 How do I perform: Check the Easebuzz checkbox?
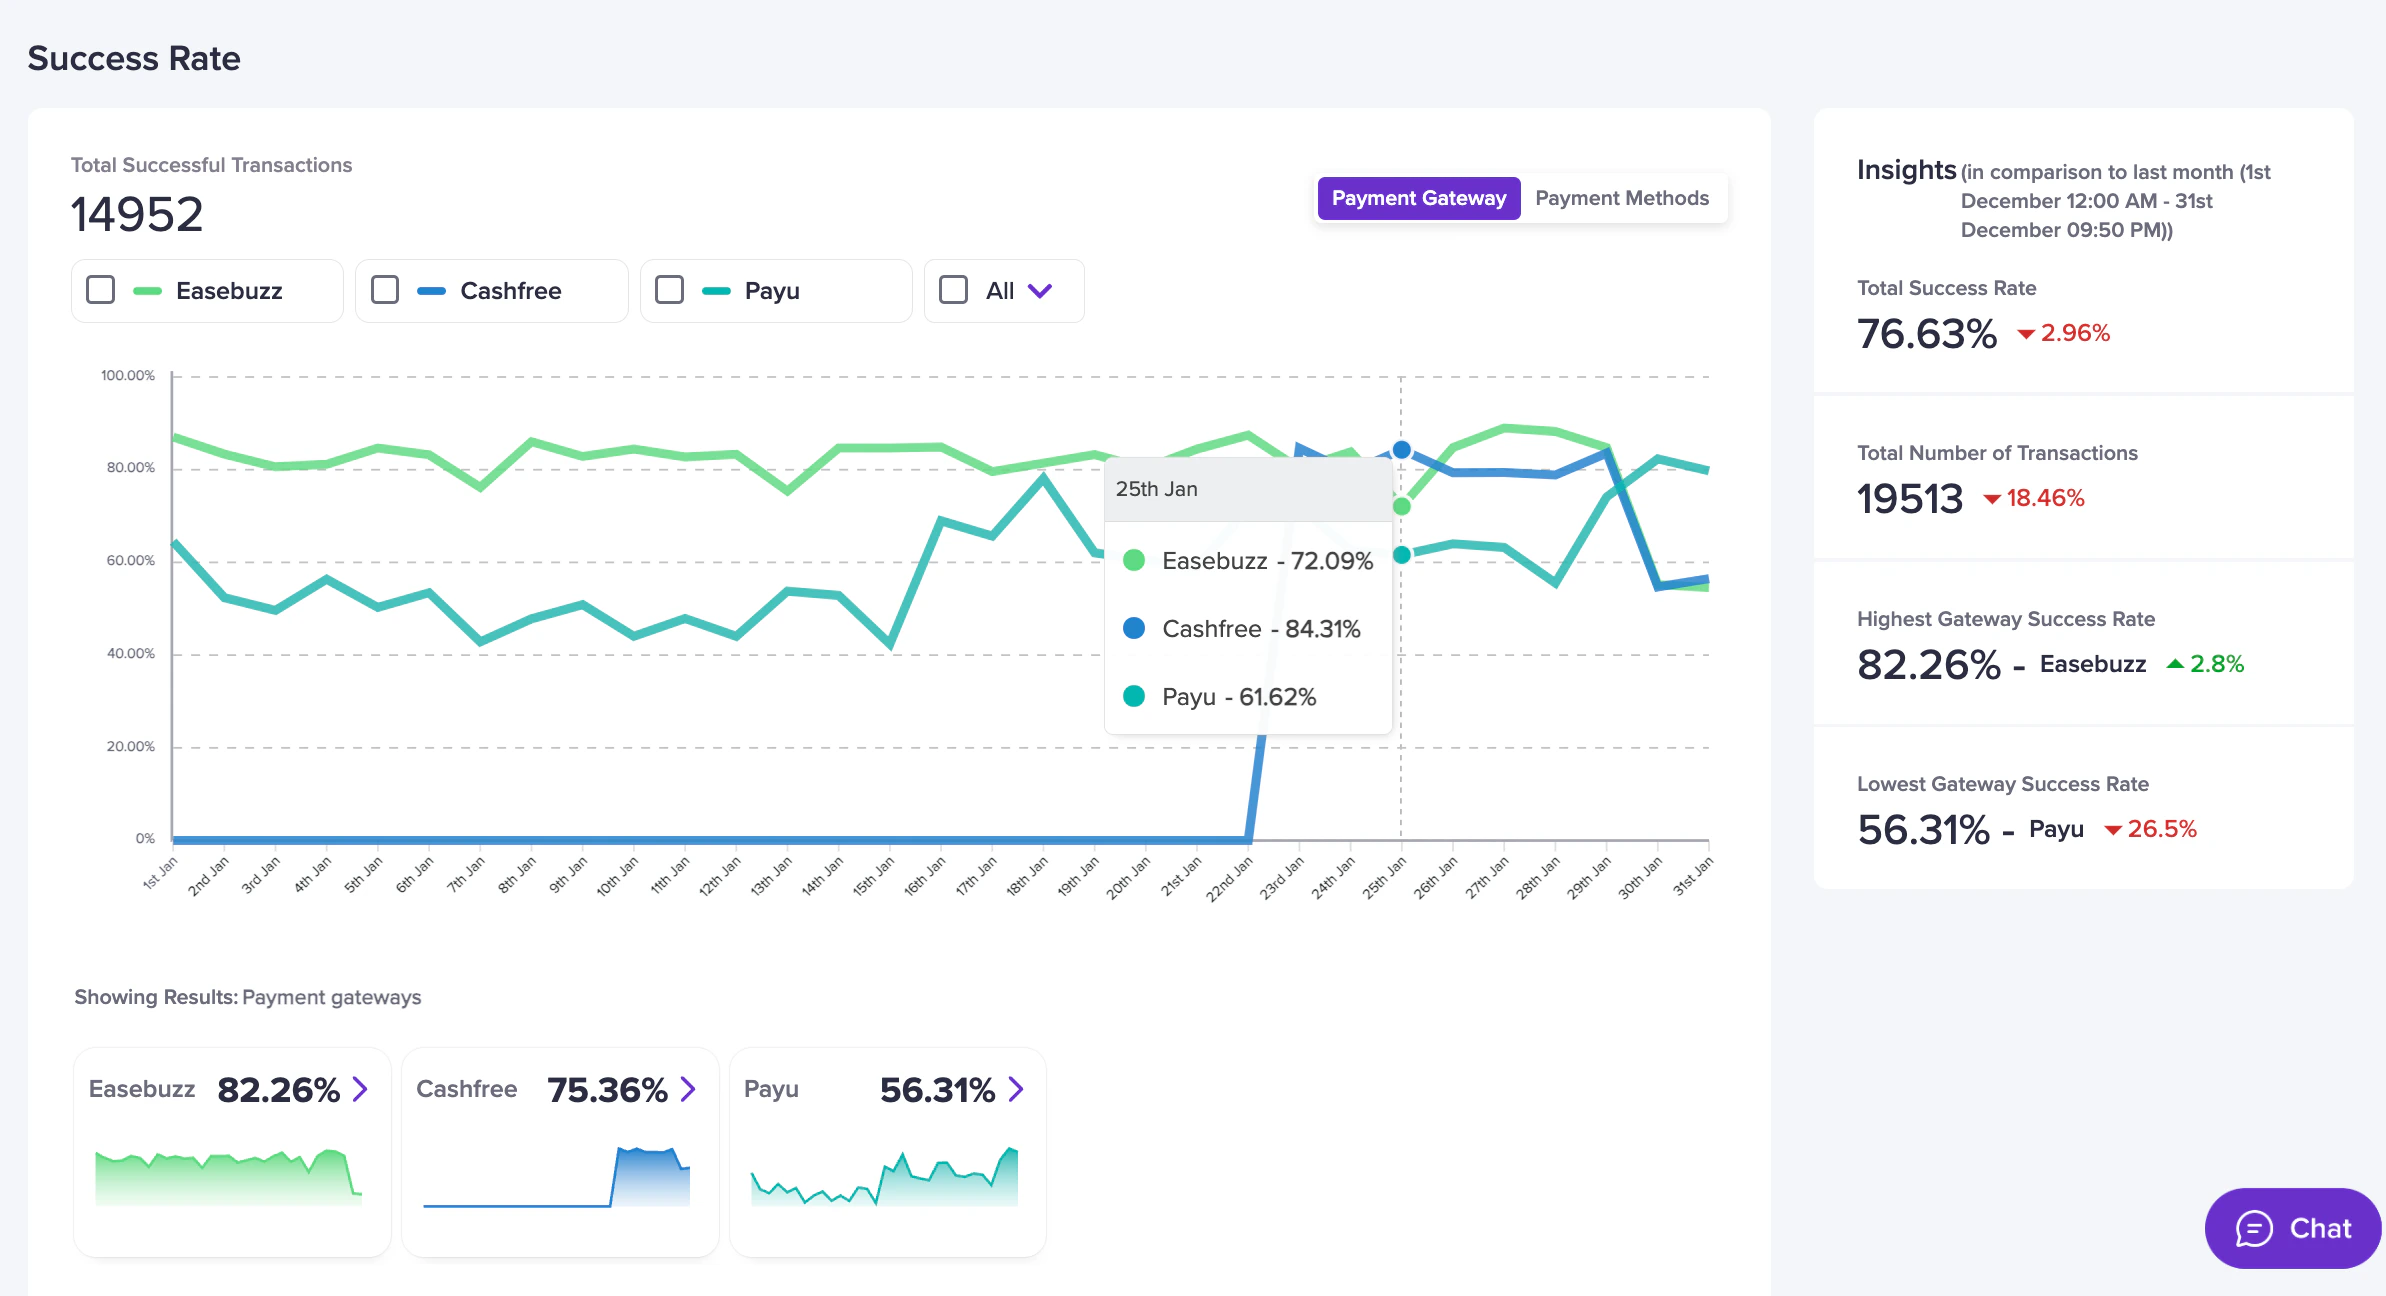coord(101,290)
